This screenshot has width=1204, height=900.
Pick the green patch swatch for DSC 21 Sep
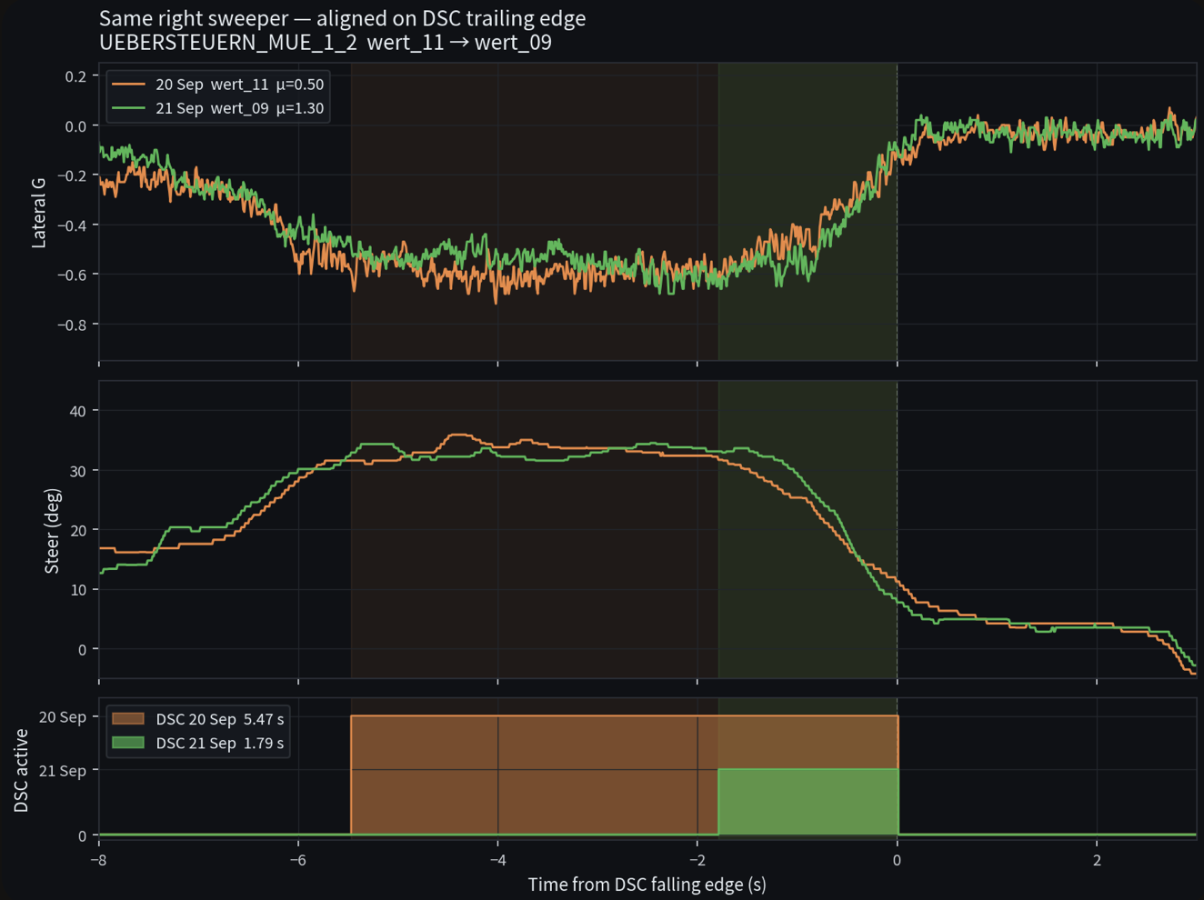(x=129, y=744)
